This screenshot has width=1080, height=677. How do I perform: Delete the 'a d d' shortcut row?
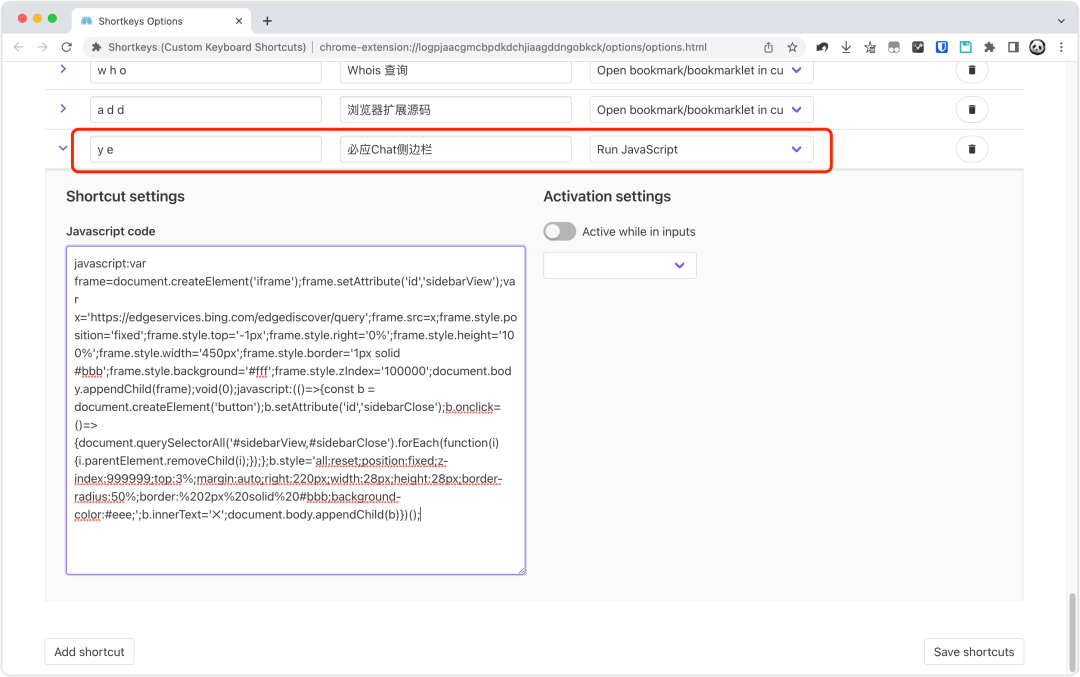click(x=972, y=110)
